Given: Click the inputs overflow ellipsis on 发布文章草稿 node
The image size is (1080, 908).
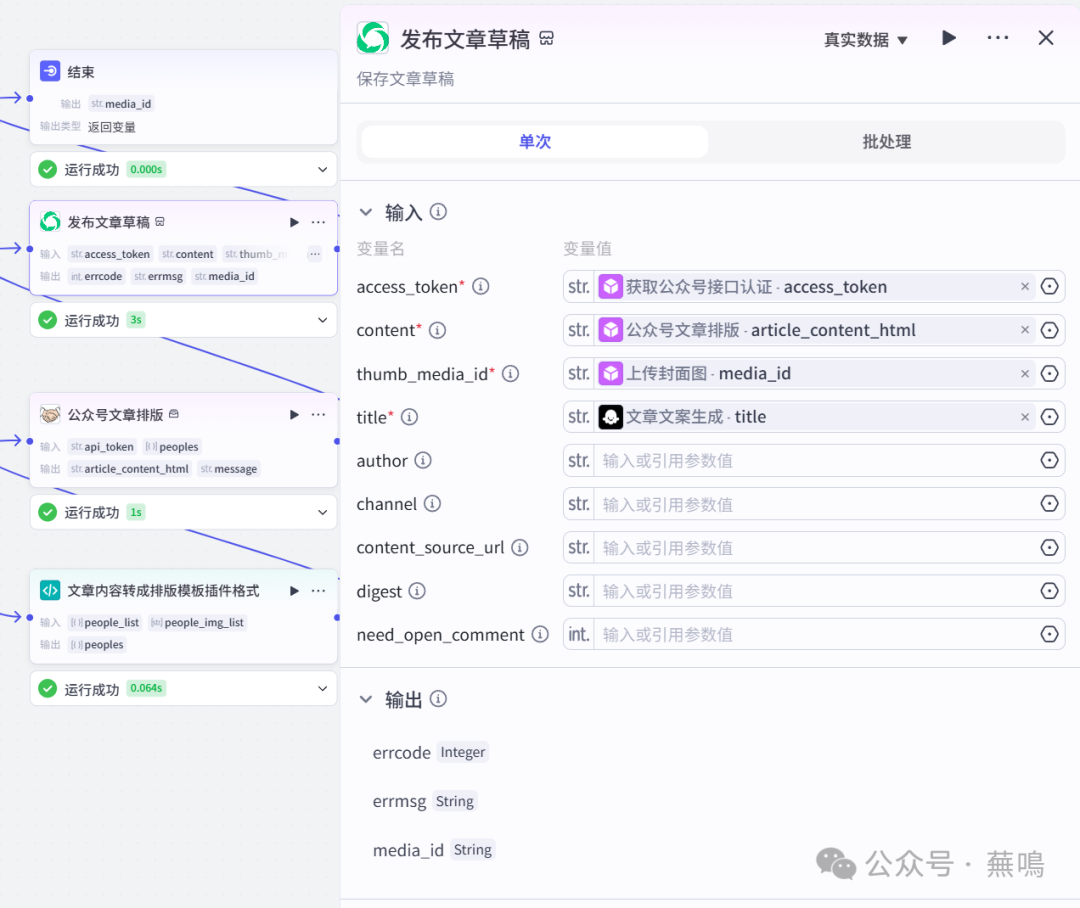Looking at the screenshot, I should tap(314, 254).
